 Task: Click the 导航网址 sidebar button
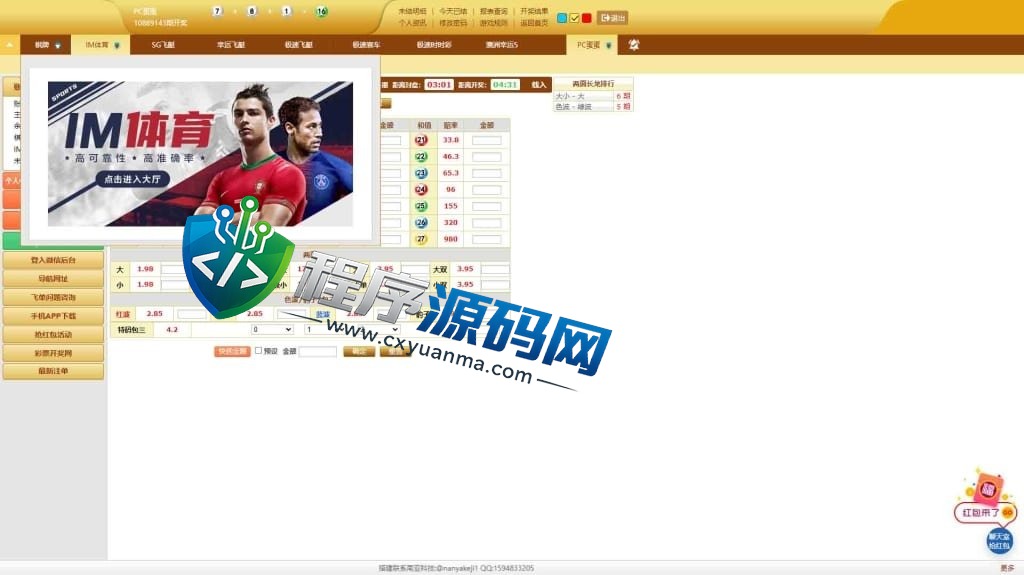pyautogui.click(x=53, y=278)
